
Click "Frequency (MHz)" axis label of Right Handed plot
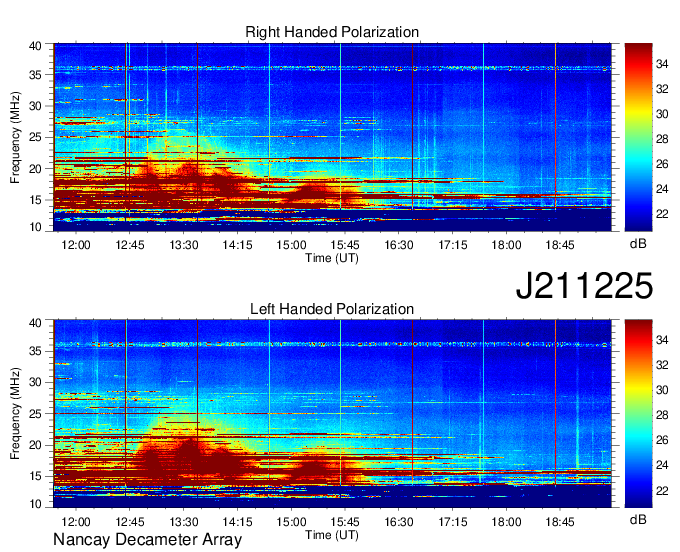(15, 137)
